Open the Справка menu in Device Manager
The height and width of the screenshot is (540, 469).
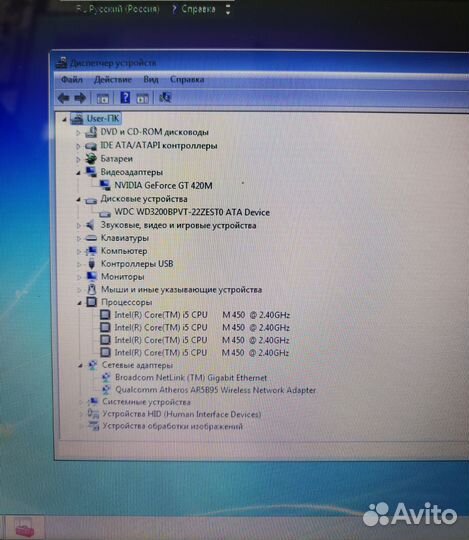187,80
